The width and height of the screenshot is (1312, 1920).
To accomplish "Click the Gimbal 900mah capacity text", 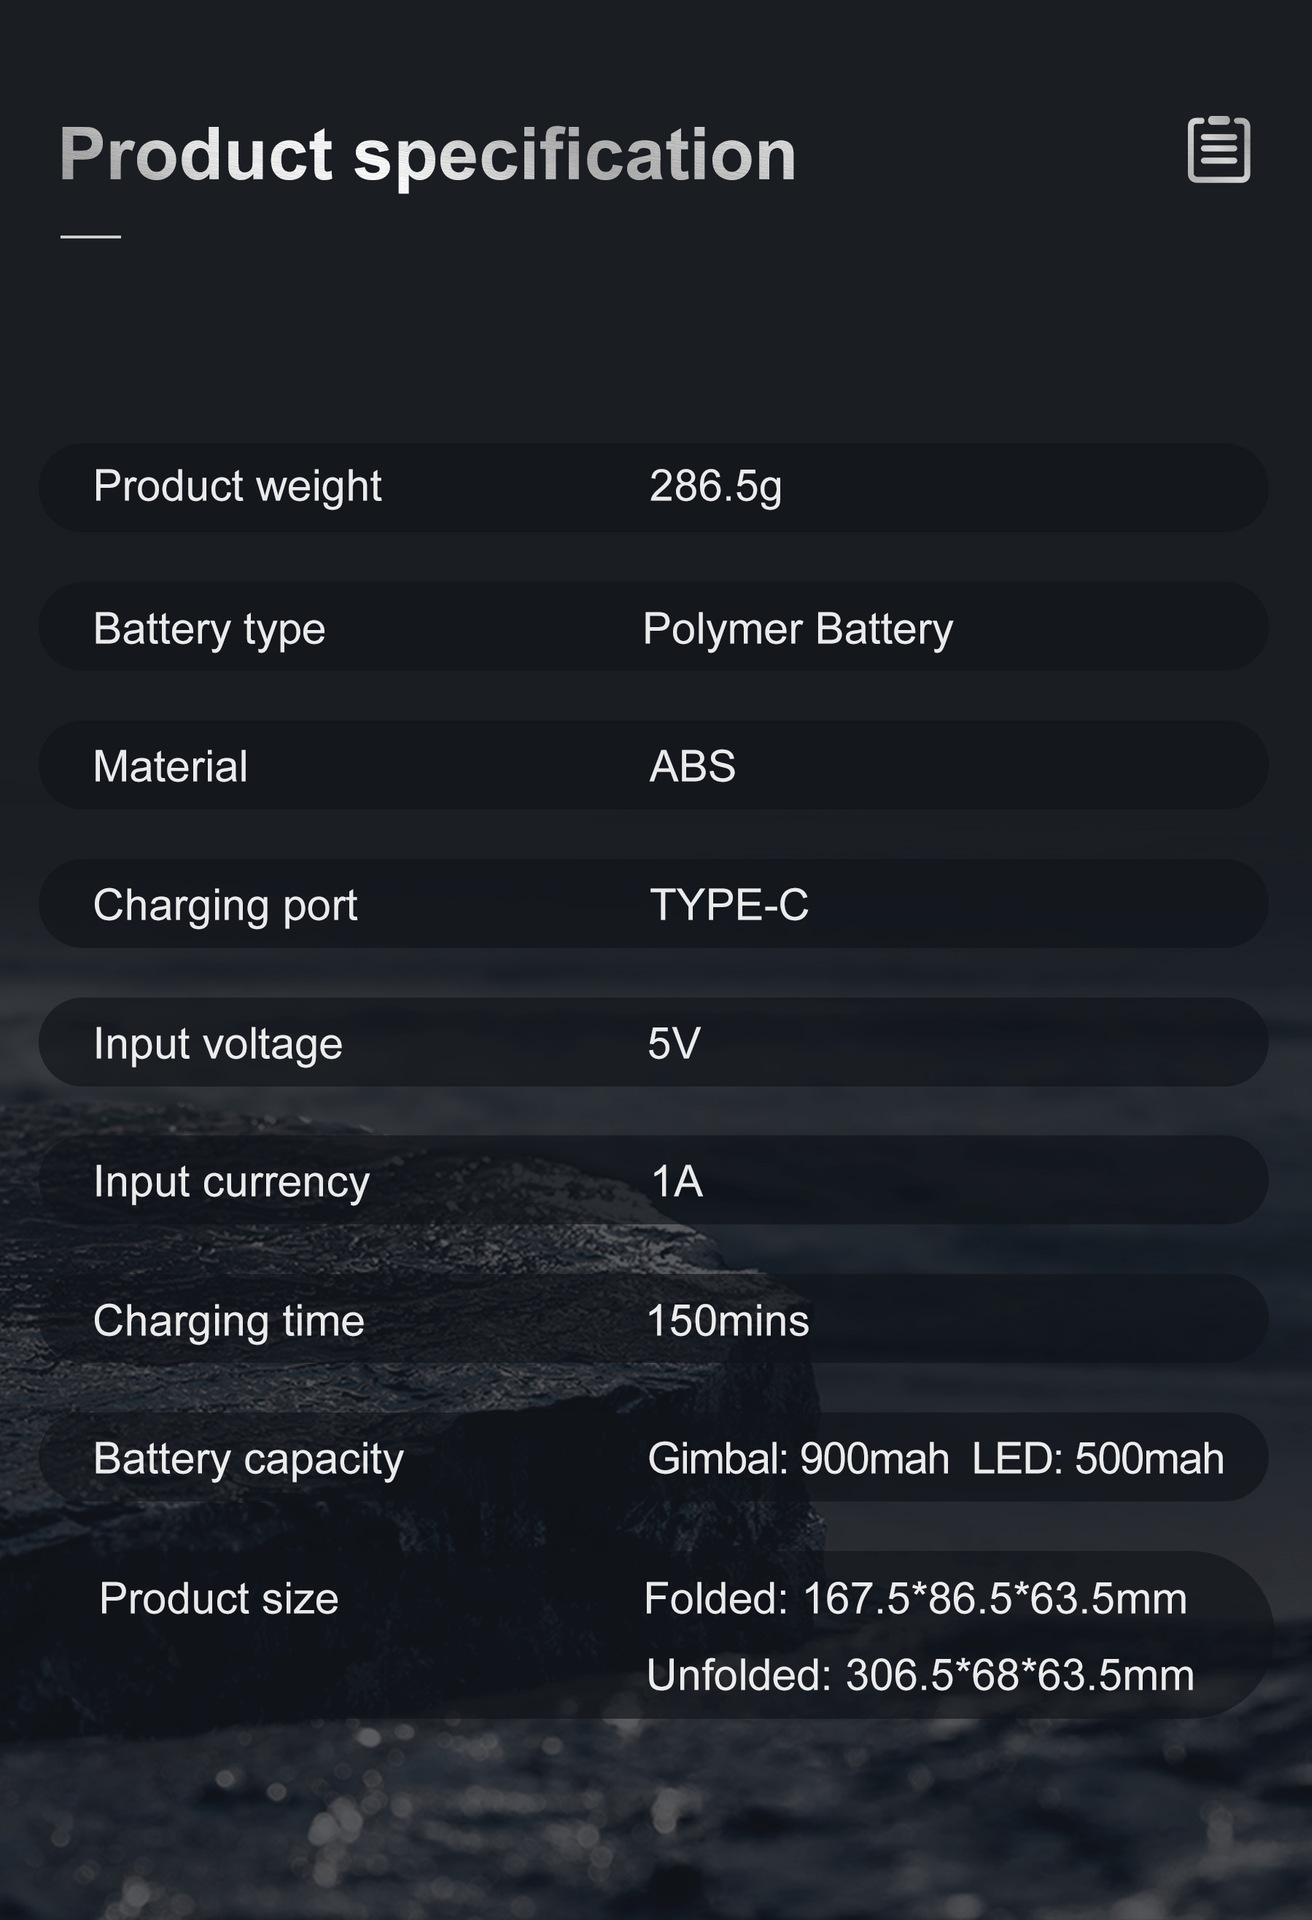I will click(x=798, y=1459).
